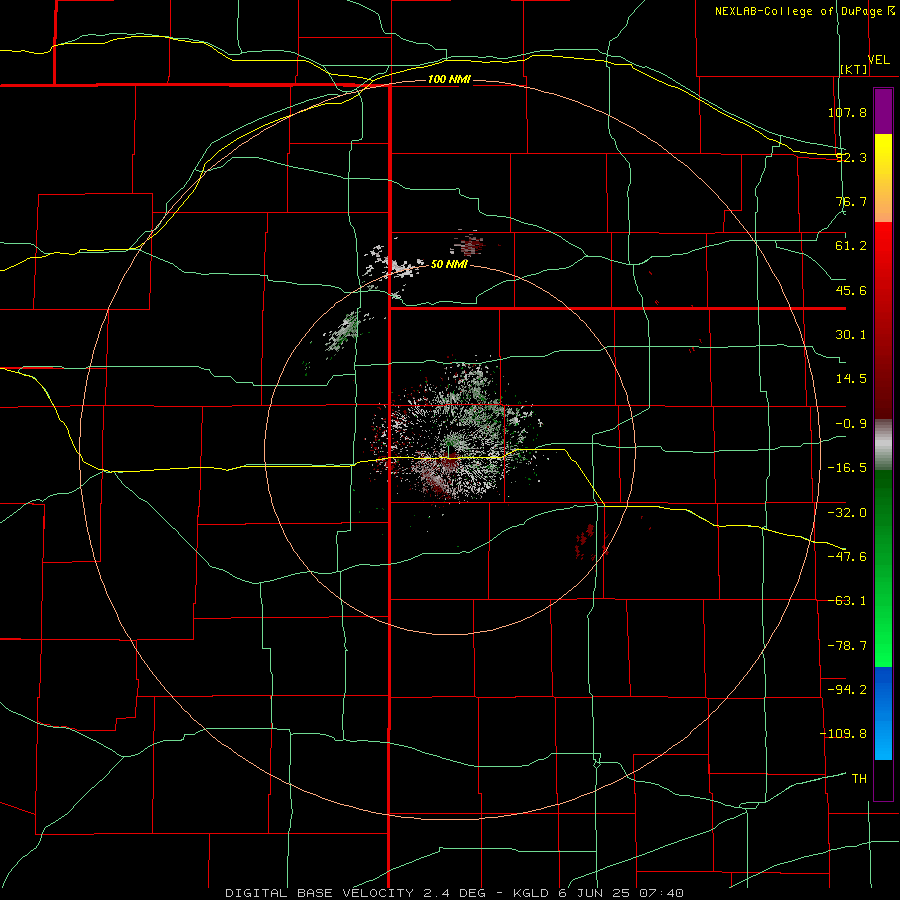Click the TH label on legend

coord(859,779)
